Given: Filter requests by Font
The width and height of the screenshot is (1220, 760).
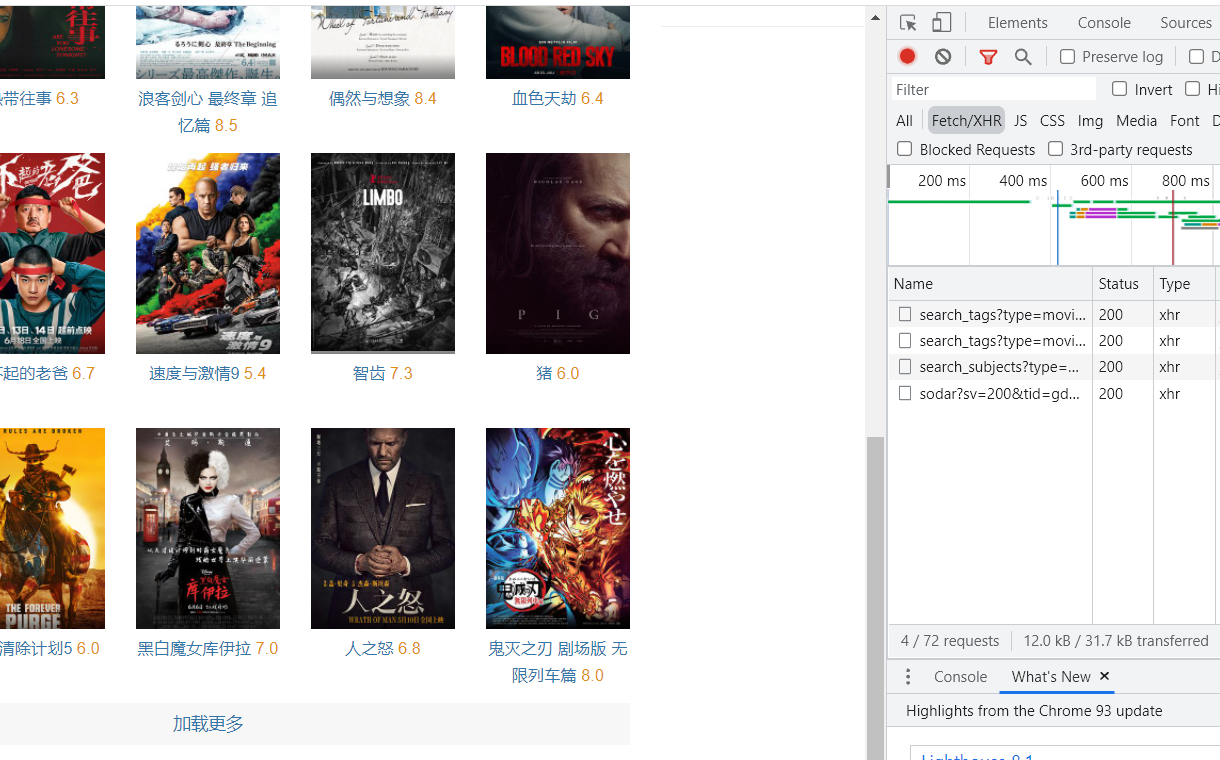Looking at the screenshot, I should click(1184, 121).
